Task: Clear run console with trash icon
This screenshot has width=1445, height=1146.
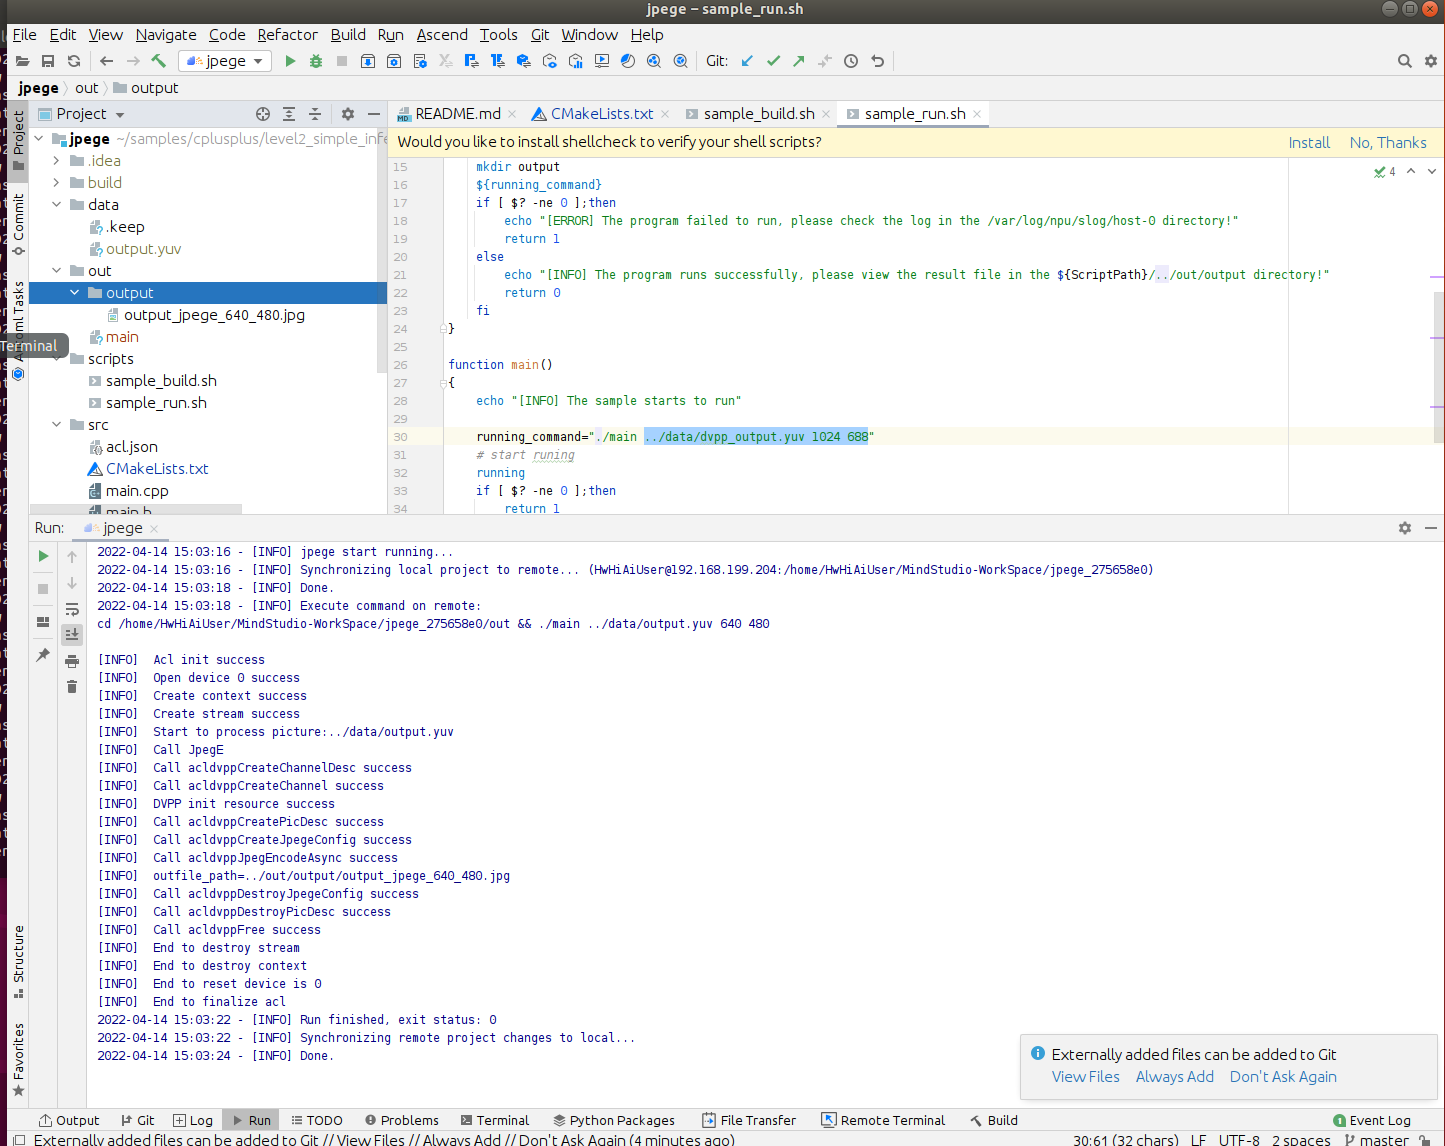Action: pyautogui.click(x=72, y=687)
